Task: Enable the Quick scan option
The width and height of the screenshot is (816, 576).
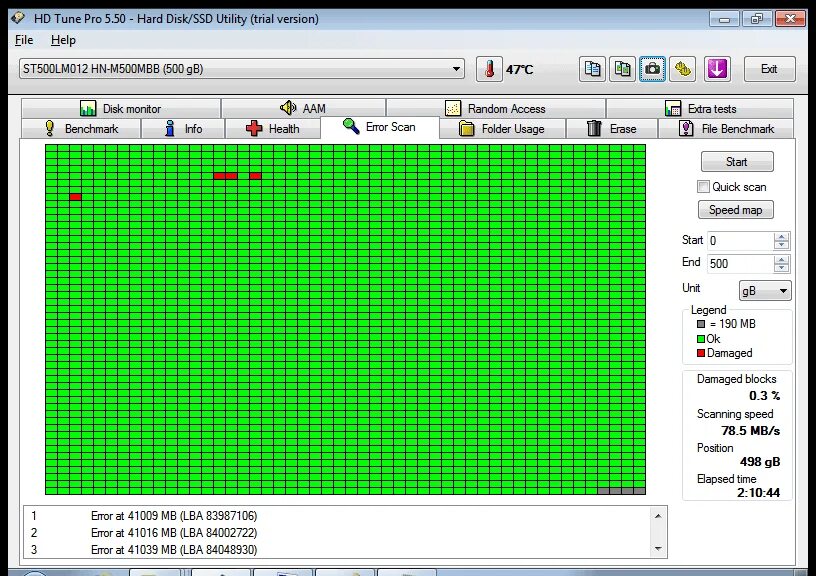Action: pos(705,187)
